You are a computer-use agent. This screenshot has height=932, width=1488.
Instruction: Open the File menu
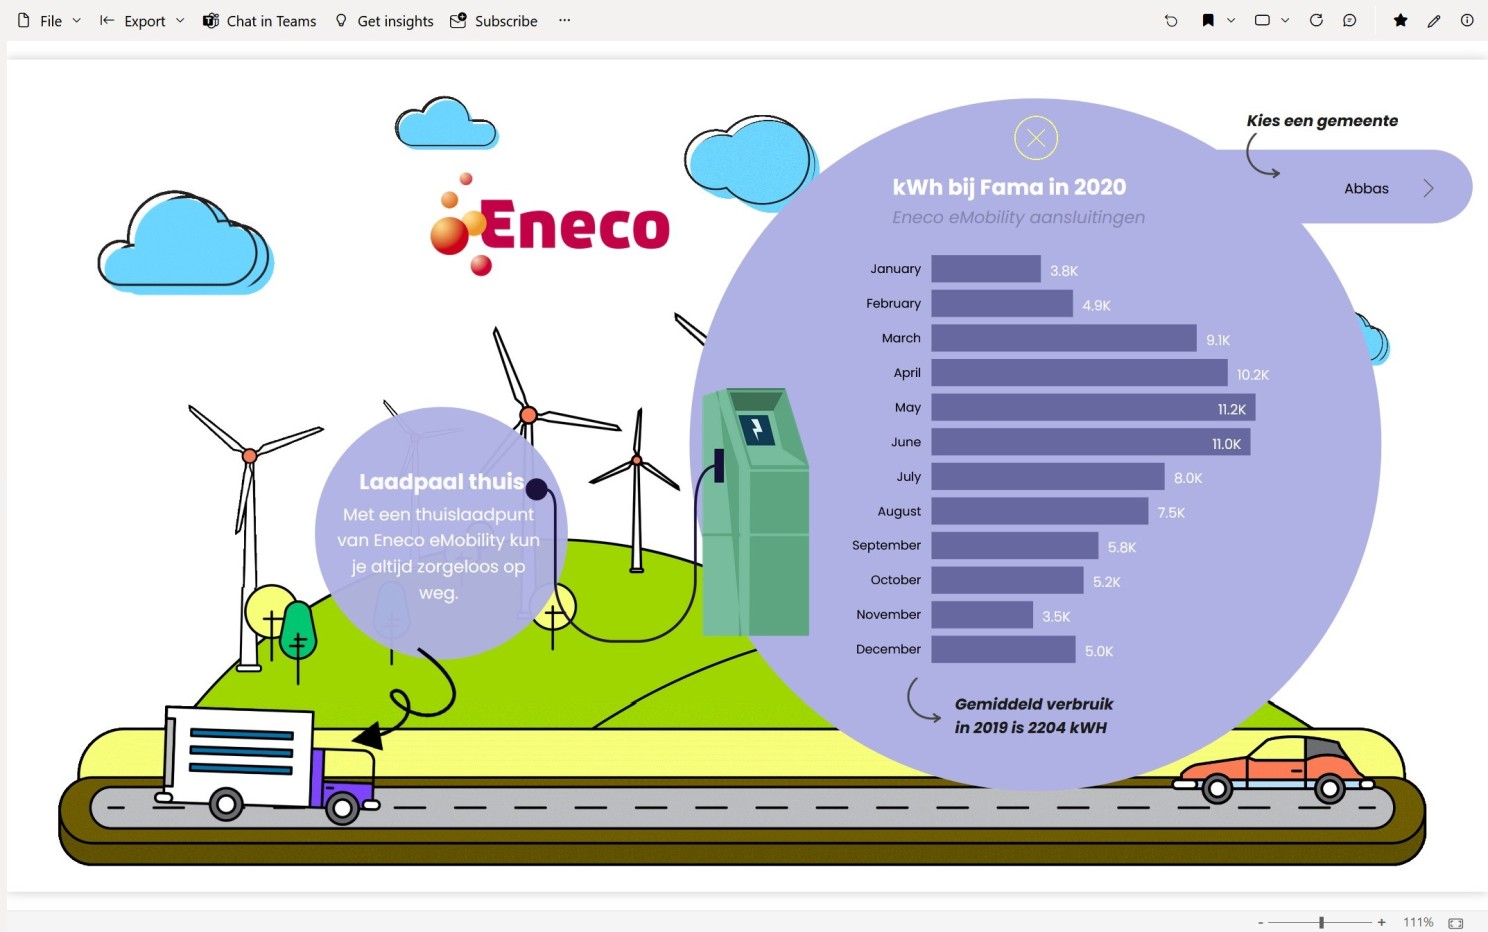[x=49, y=21]
